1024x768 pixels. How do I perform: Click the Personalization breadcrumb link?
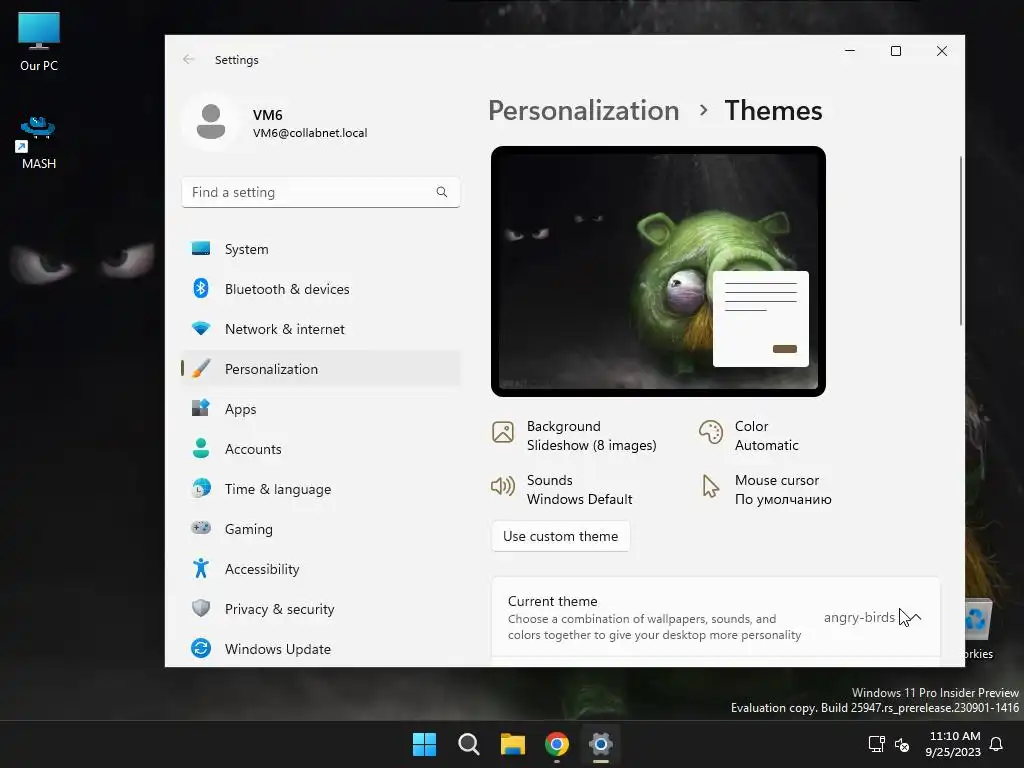tap(584, 110)
